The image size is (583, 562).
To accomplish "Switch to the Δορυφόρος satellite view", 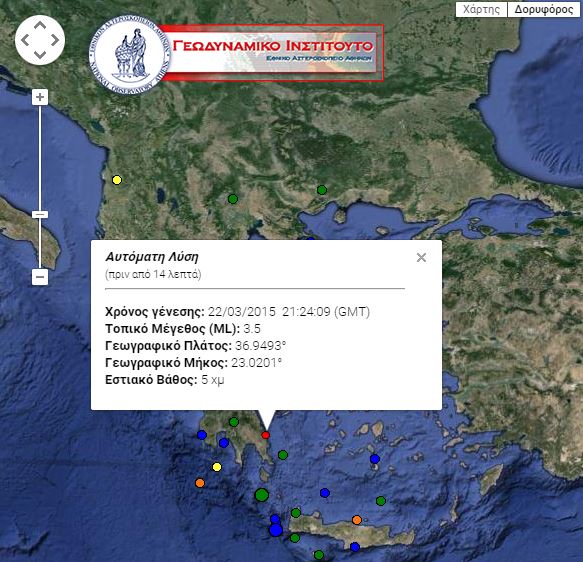I will click(x=544, y=9).
